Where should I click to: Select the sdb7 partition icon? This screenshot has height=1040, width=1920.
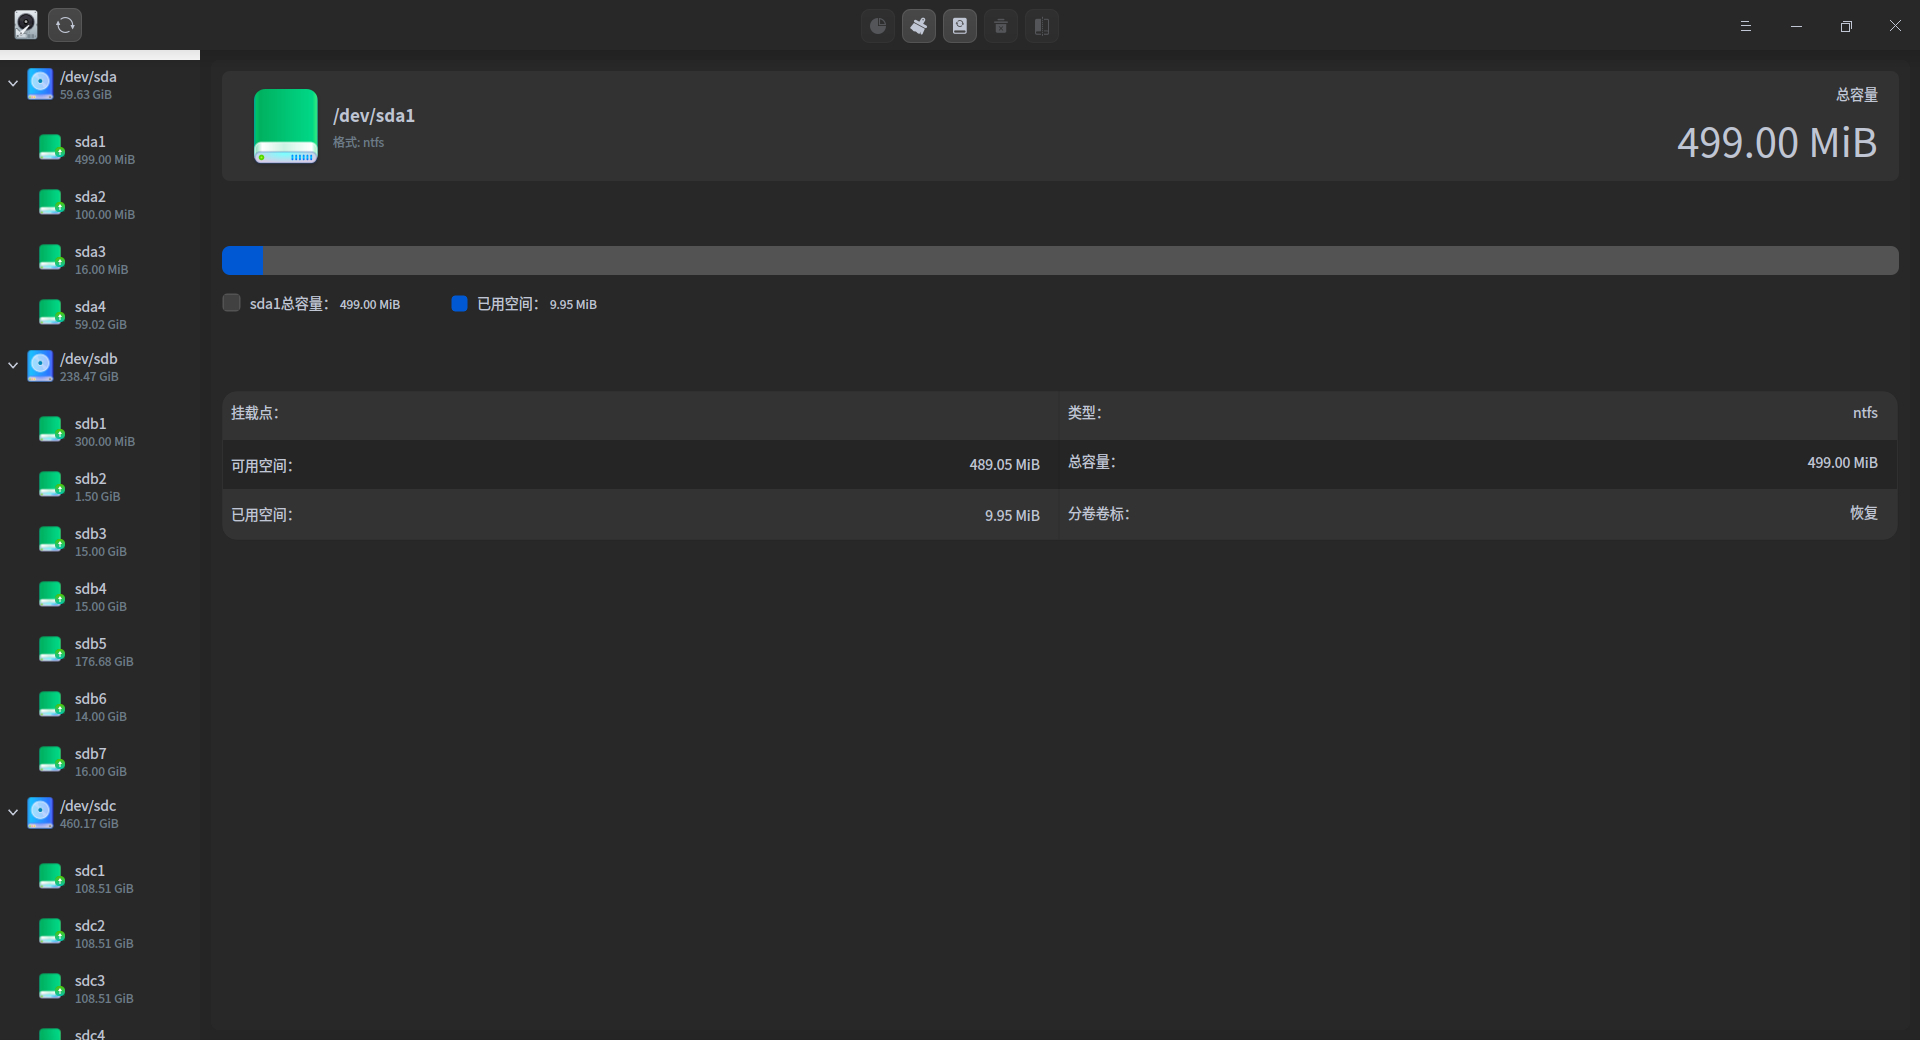(52, 760)
